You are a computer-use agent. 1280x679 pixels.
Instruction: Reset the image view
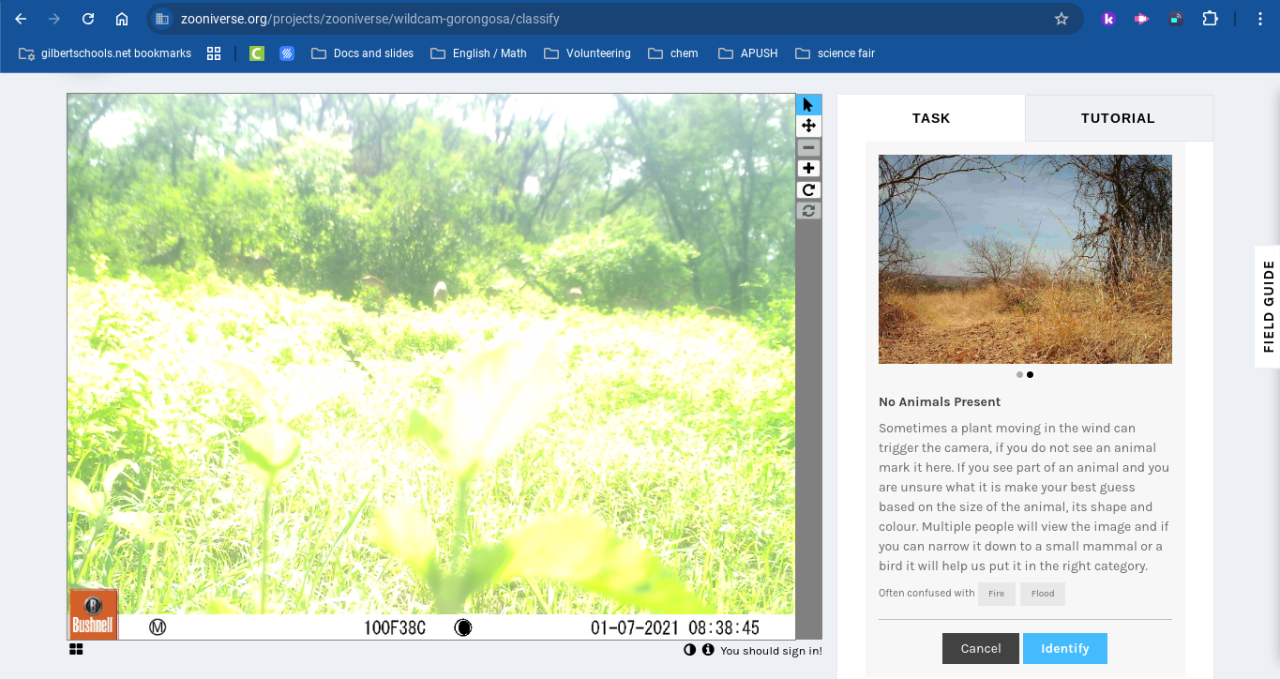(x=808, y=210)
